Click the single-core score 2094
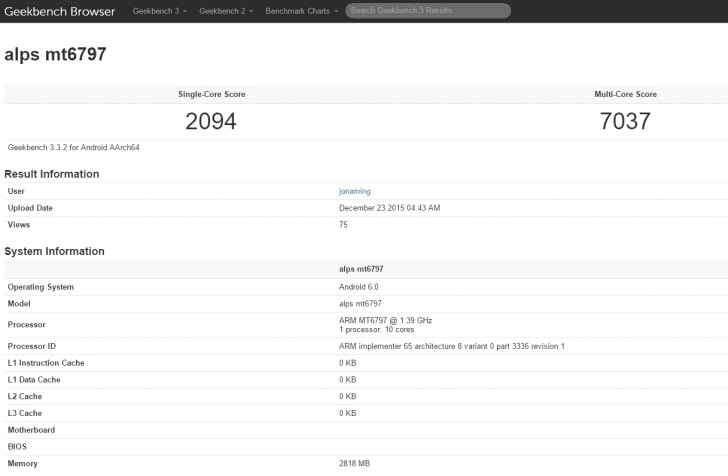728x476 pixels. click(211, 122)
